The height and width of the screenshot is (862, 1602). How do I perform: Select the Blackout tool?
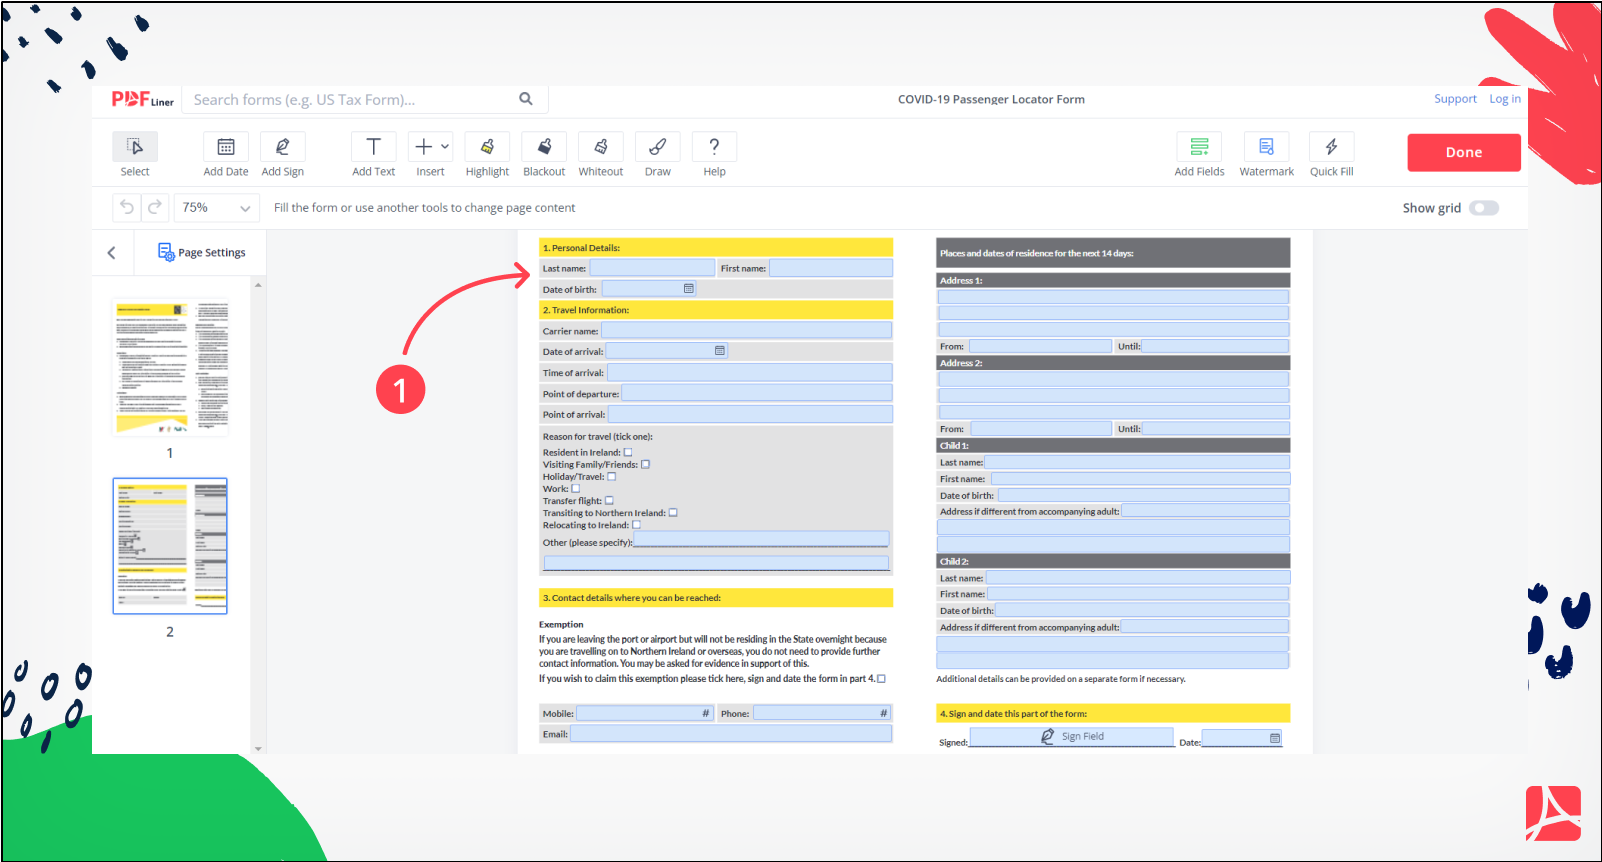pyautogui.click(x=544, y=147)
